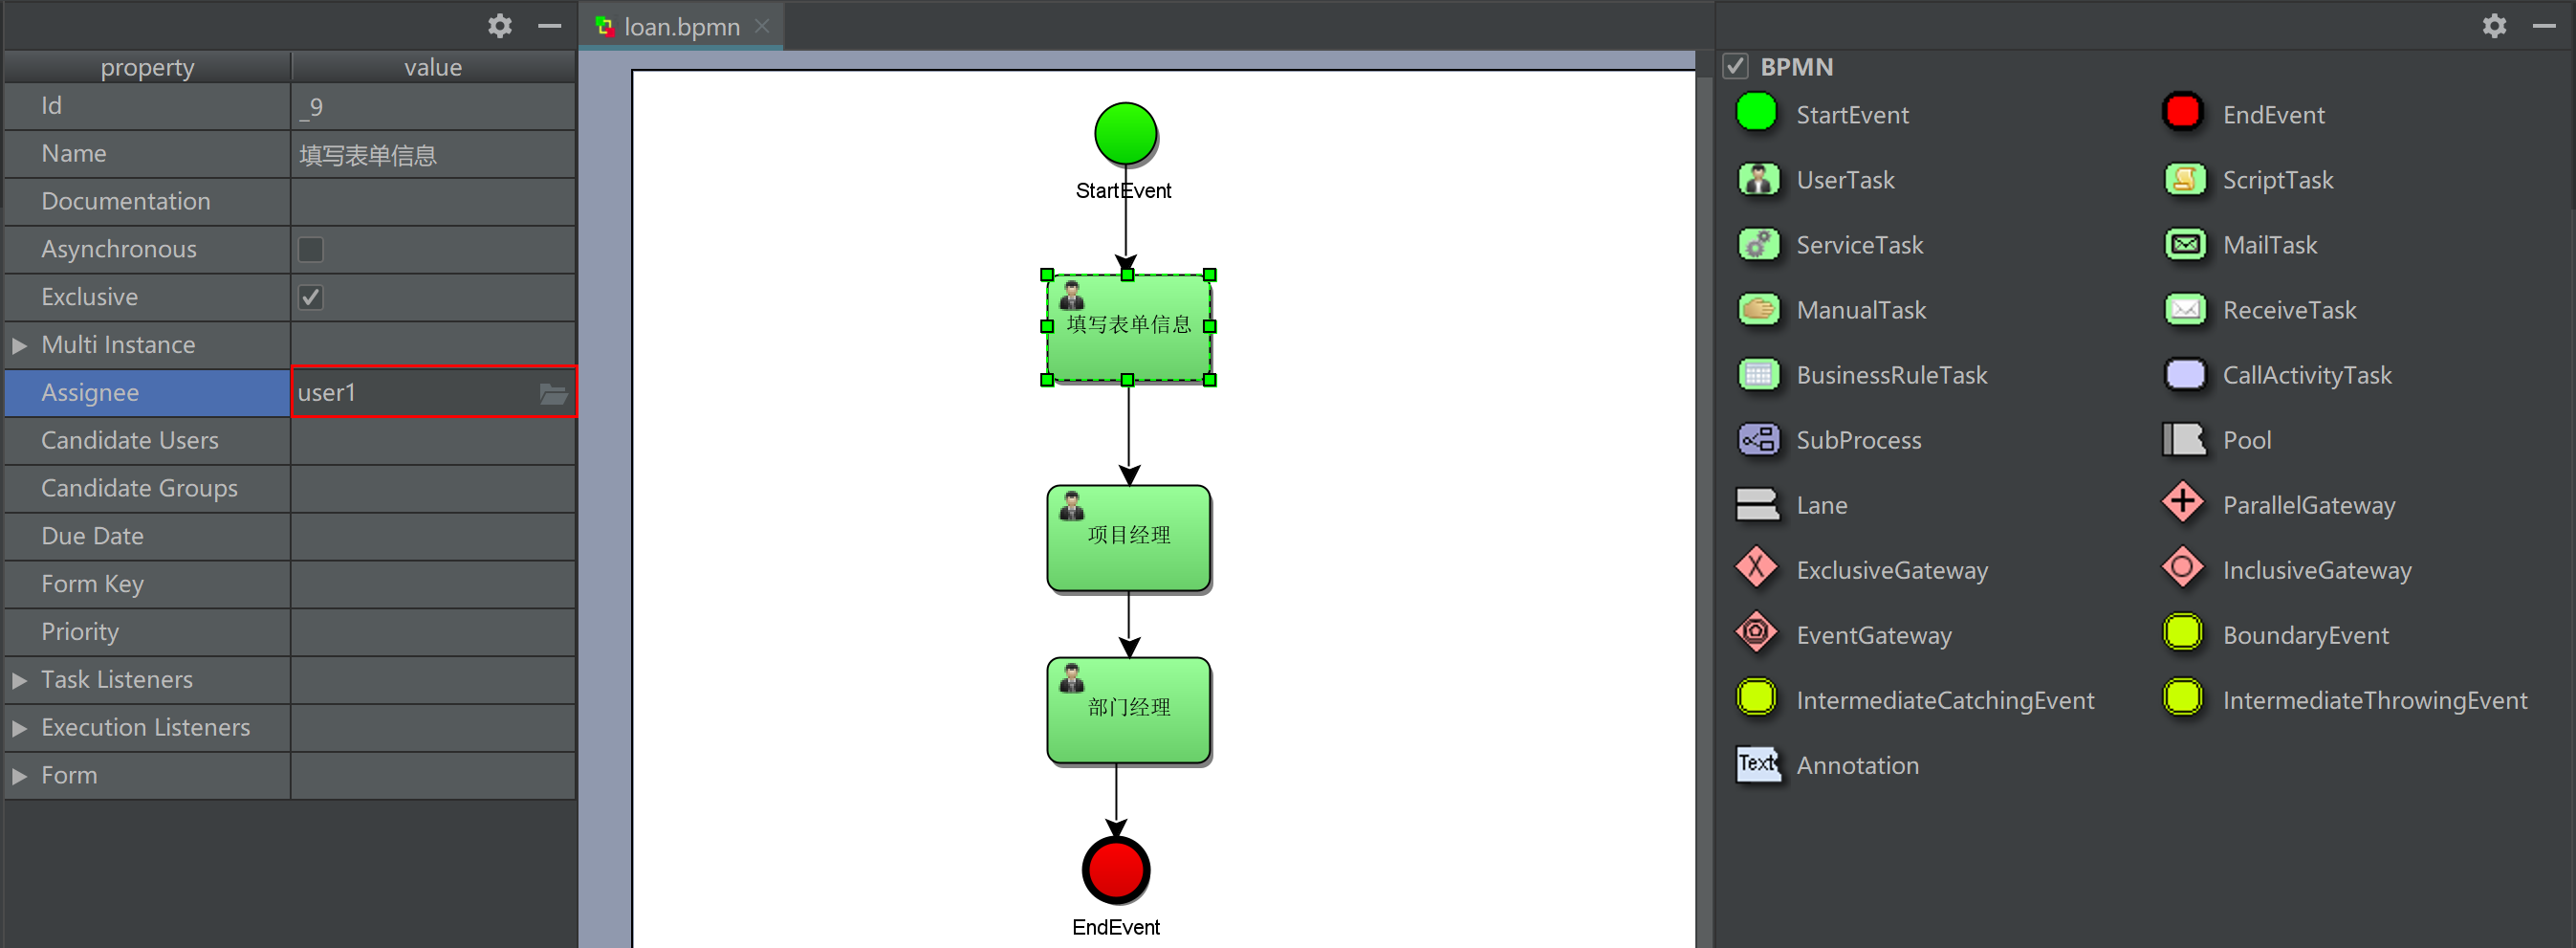Select the 部门经理 task node on canvas

(x=1128, y=710)
